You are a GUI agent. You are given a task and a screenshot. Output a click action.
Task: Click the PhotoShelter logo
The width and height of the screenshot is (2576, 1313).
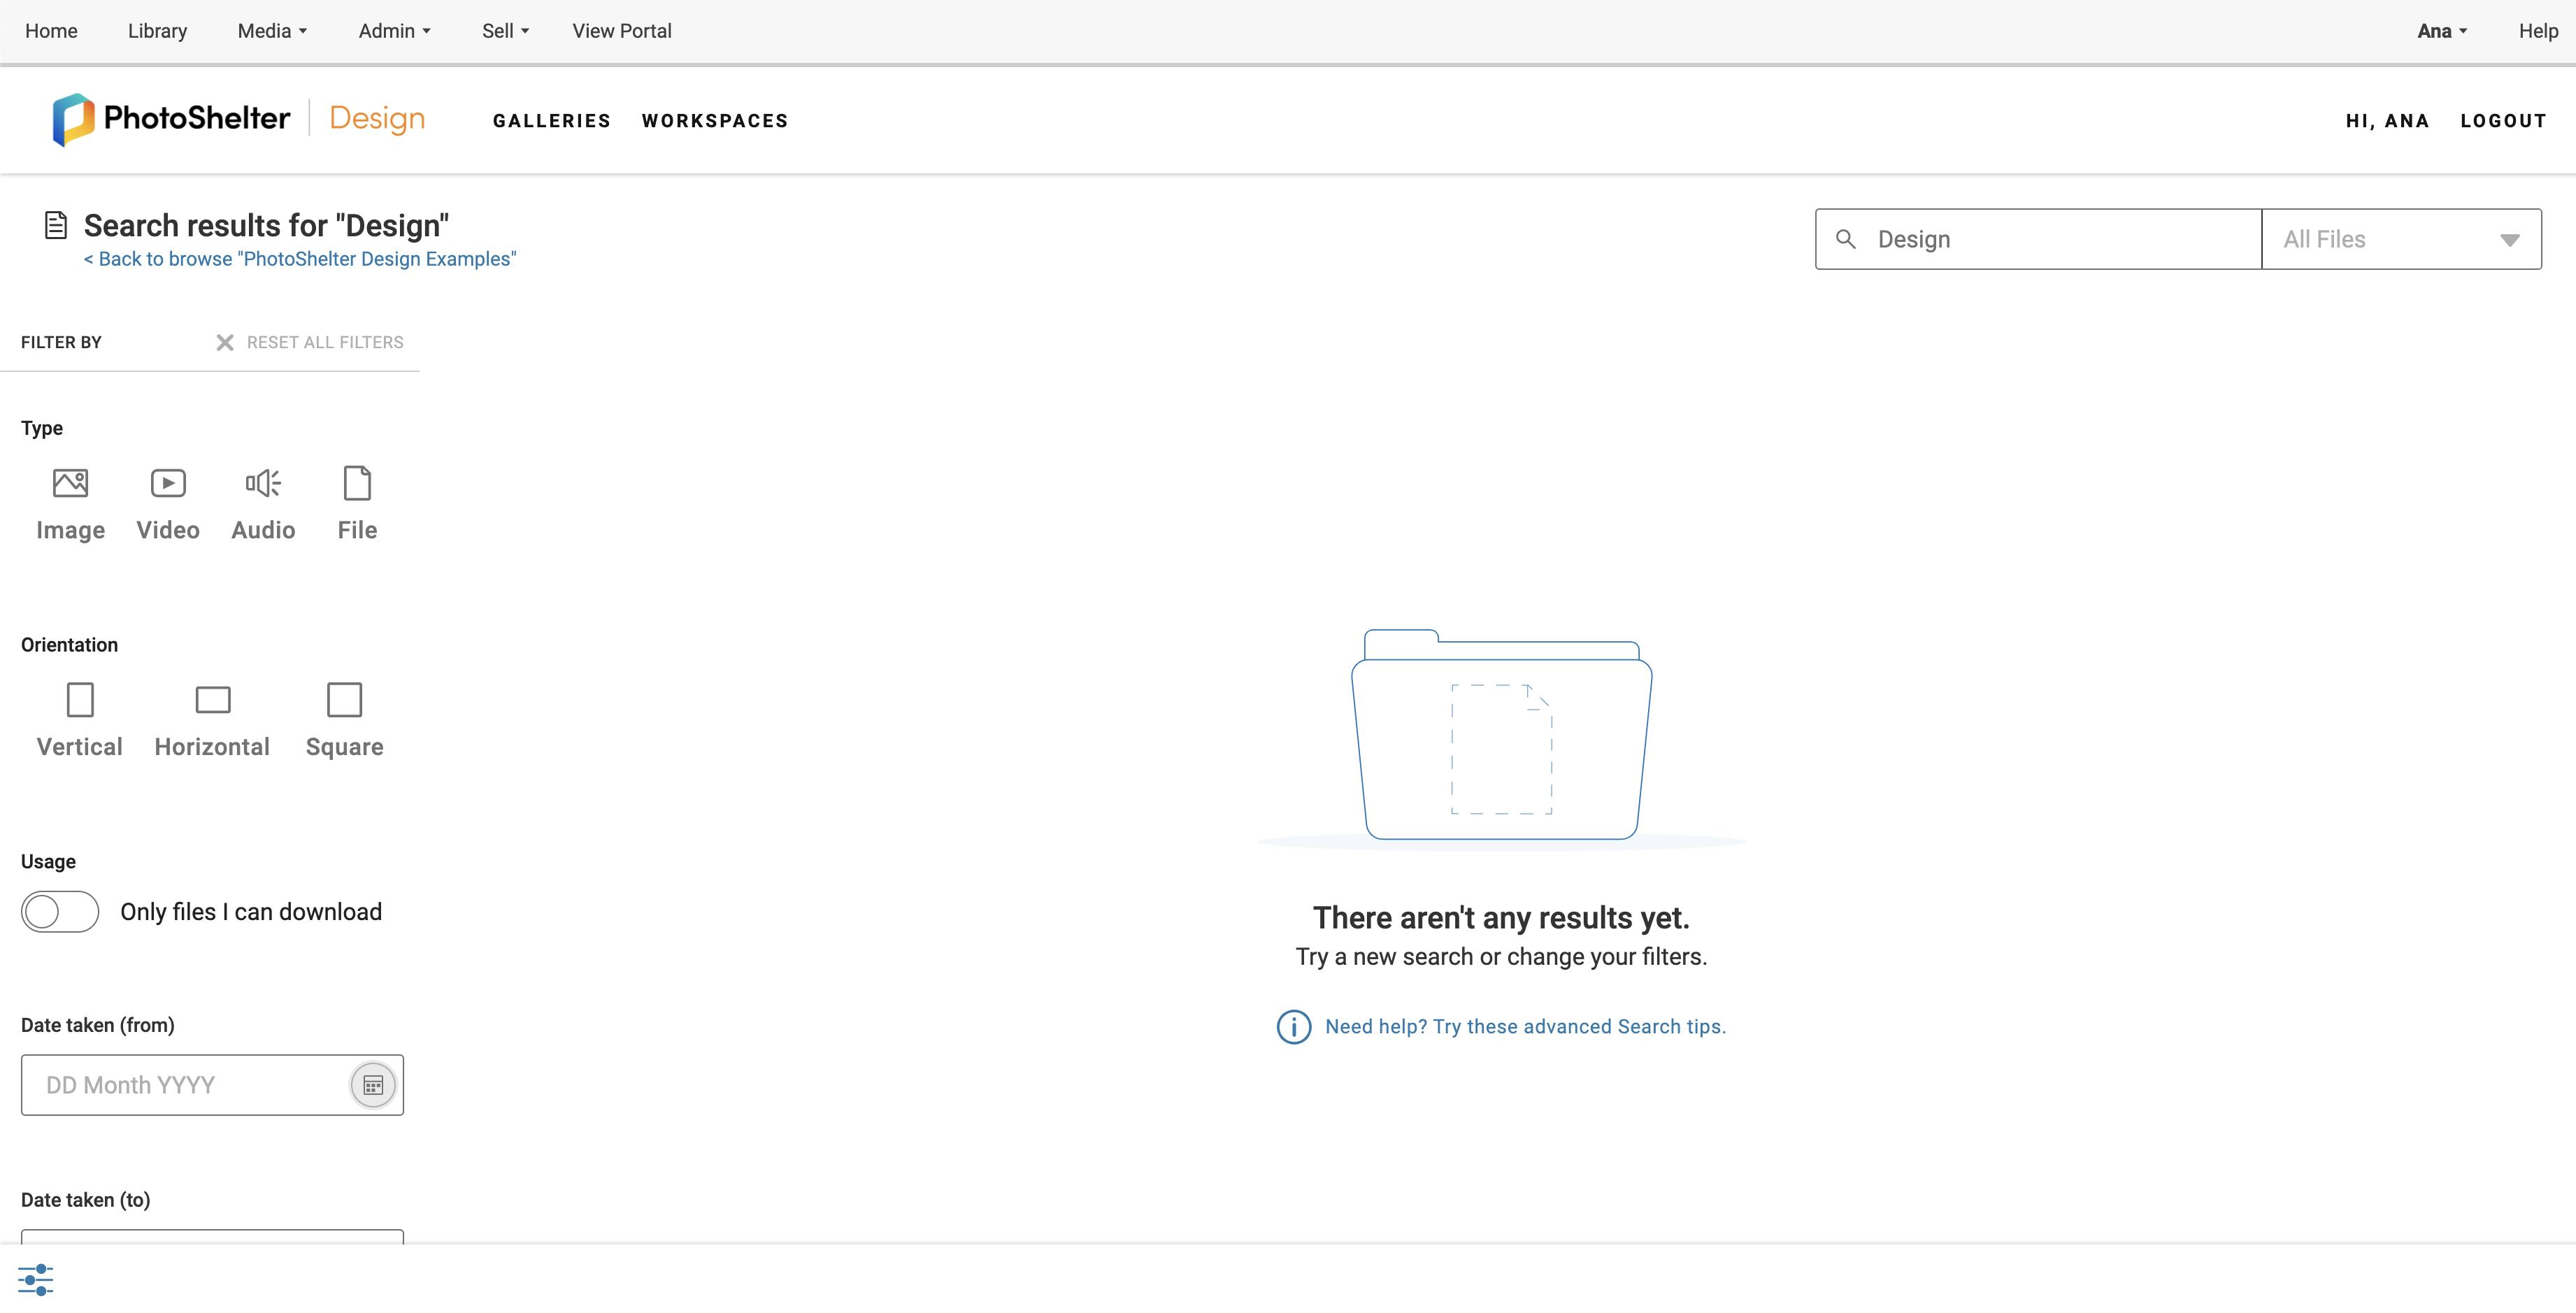(x=172, y=119)
